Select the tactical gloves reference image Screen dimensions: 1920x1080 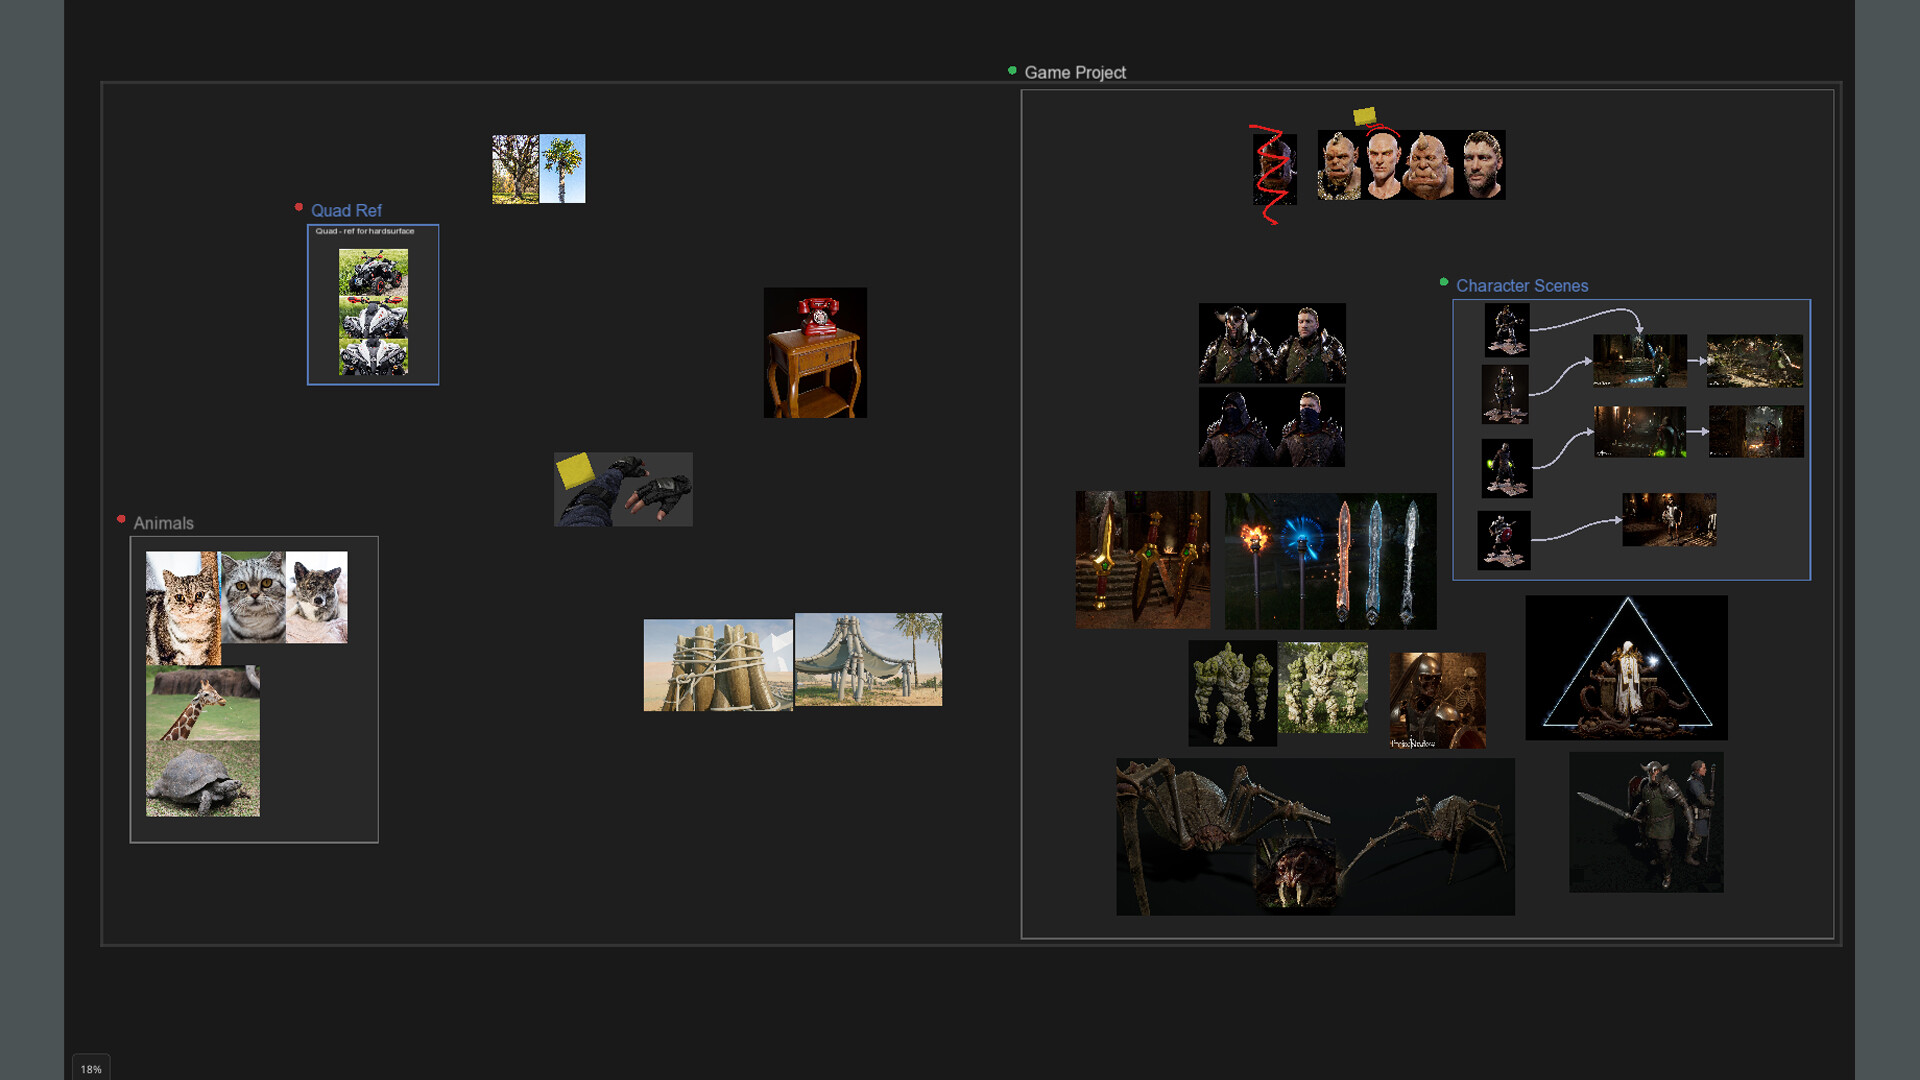(623, 489)
